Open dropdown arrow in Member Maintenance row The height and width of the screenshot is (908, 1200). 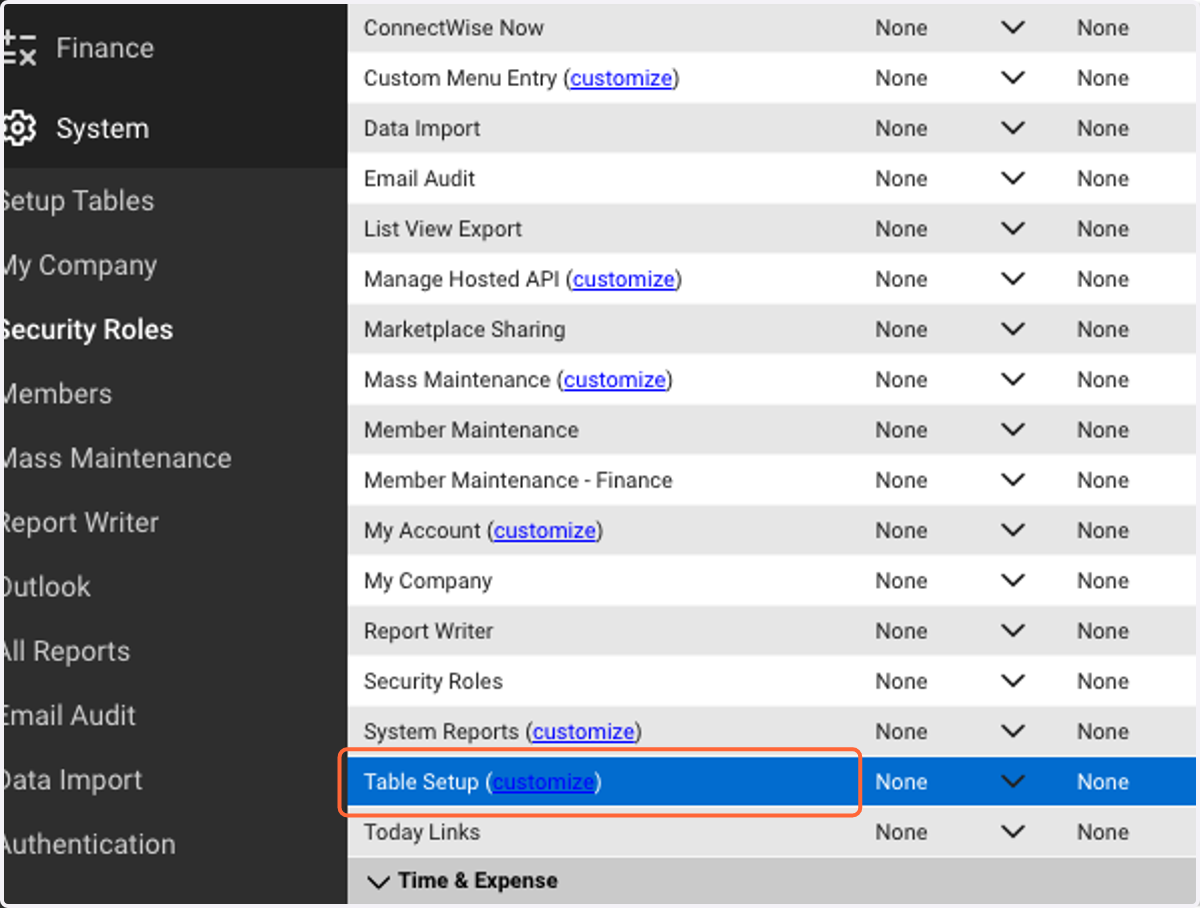1013,430
